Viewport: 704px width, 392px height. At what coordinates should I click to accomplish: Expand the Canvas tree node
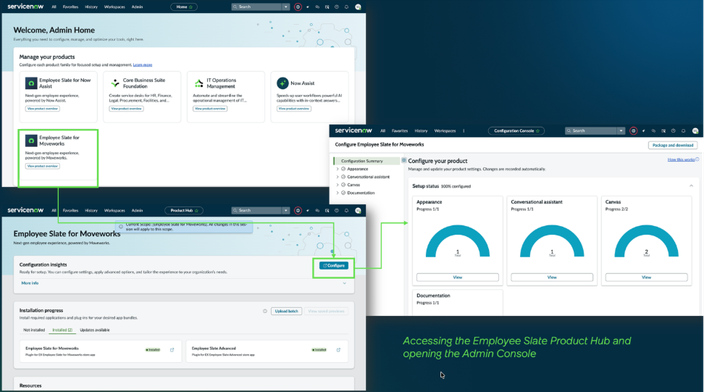pos(338,185)
